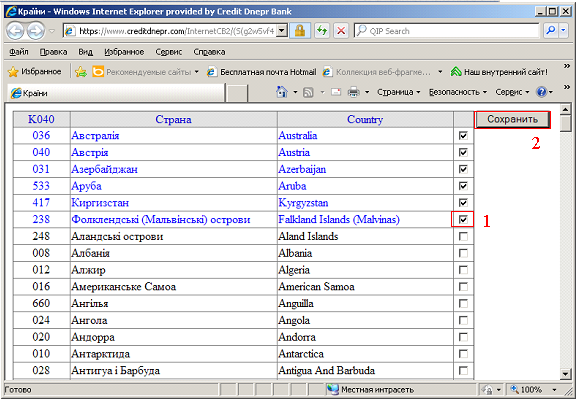Click the browser Forward arrow button
This screenshot has width=578, height=401.
click(x=35, y=31)
